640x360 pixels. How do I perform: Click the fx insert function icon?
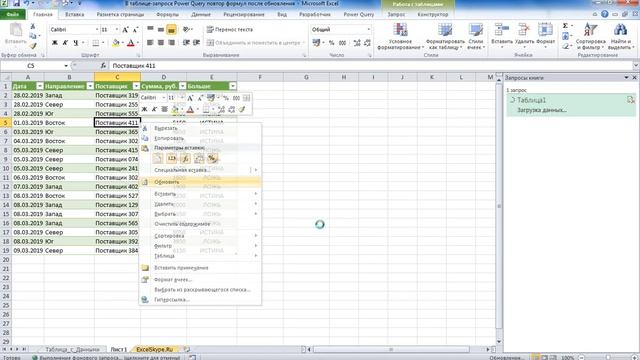[x=103, y=65]
